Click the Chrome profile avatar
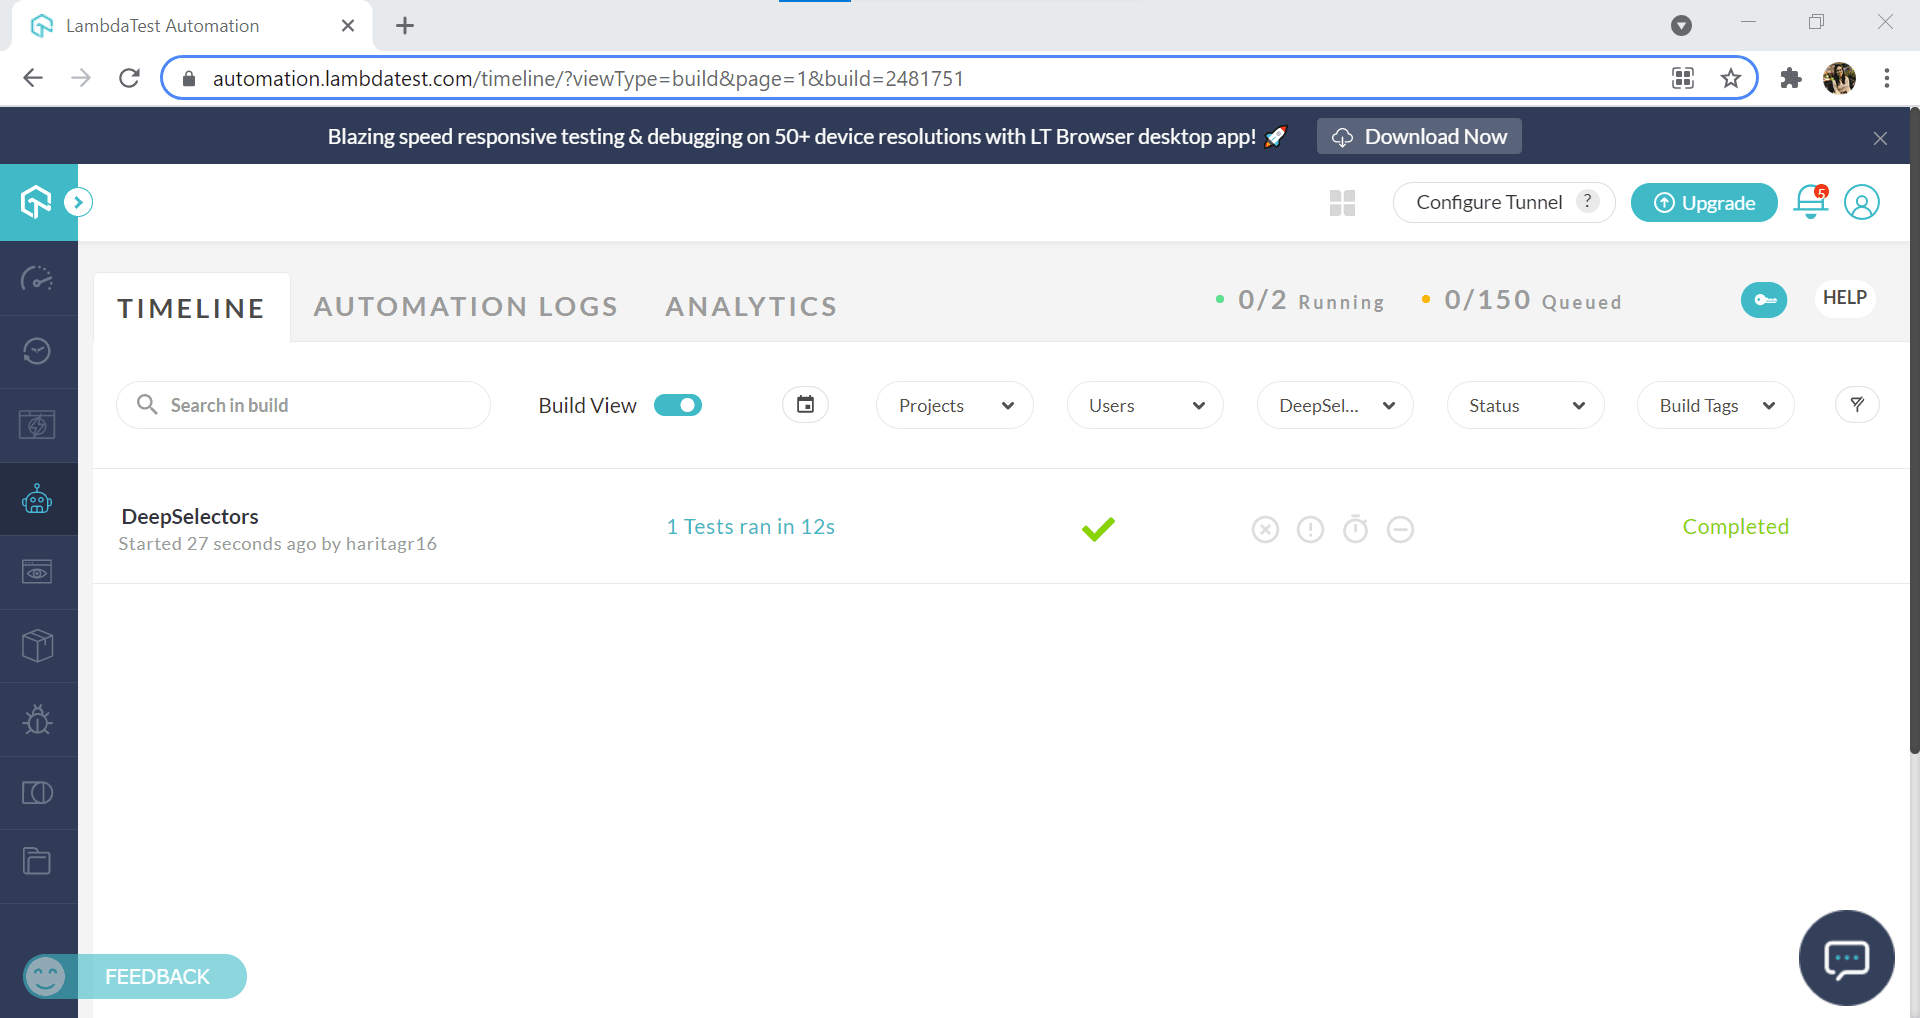The image size is (1920, 1018). pos(1839,78)
